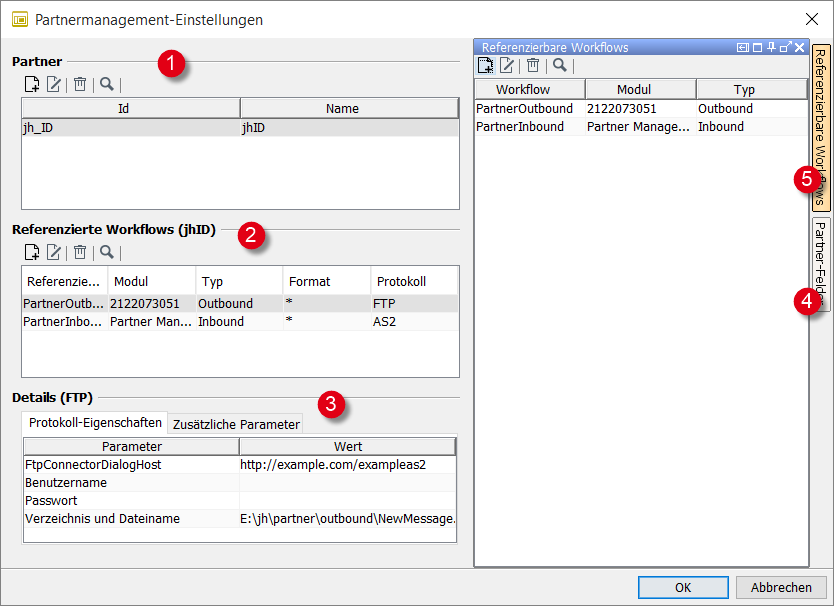Delete workflow in Referenzierbare Workflows panel
Image resolution: width=834 pixels, height=606 pixels.
(531, 64)
